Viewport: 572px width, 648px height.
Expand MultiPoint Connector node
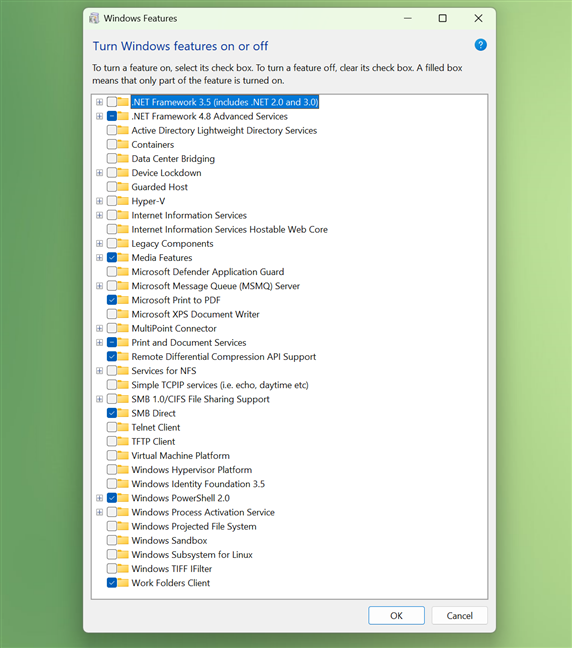pyautogui.click(x=100, y=329)
